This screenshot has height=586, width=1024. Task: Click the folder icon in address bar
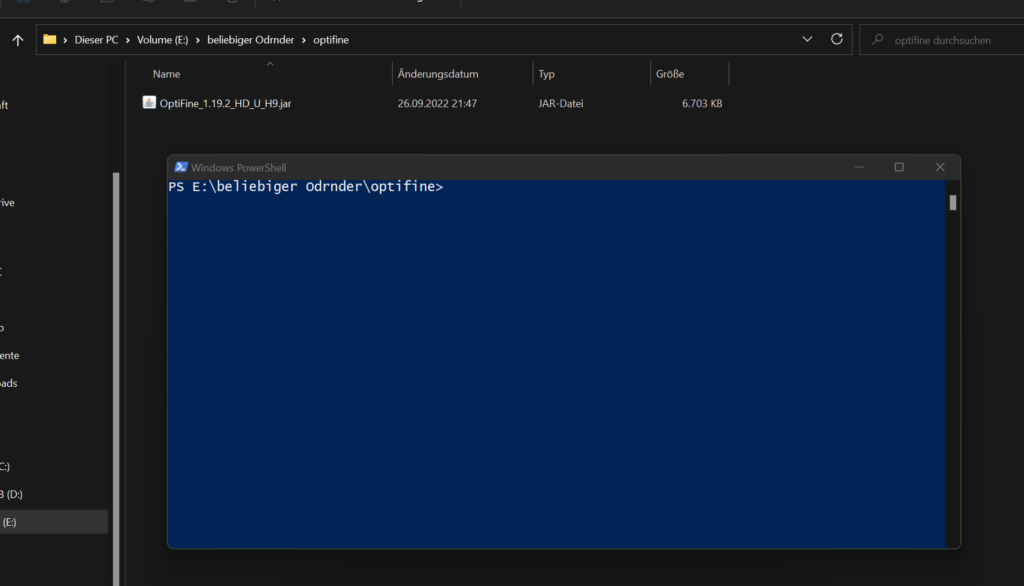pyautogui.click(x=50, y=40)
